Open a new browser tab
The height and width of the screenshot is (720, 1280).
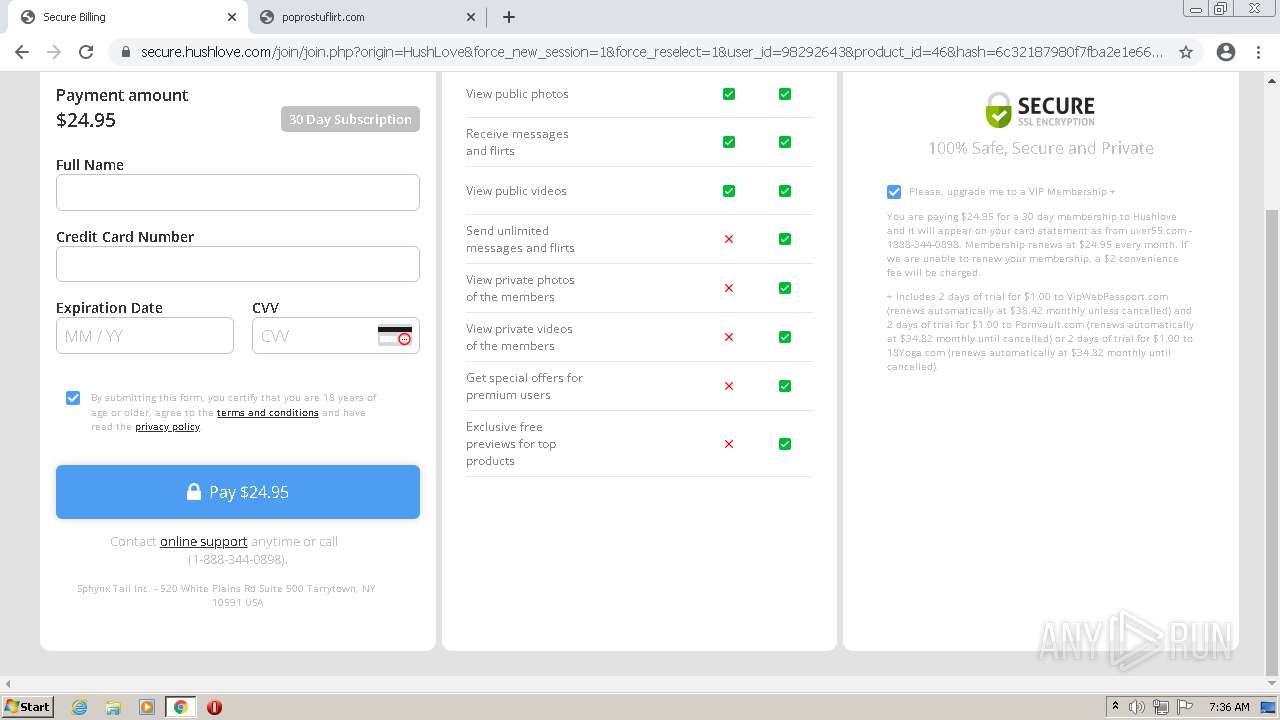pos(509,17)
